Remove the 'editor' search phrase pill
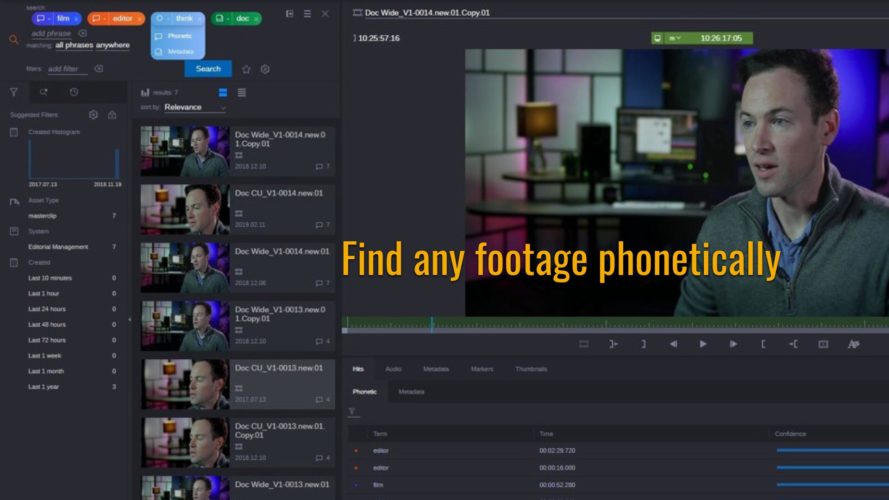The image size is (889, 500). point(139,19)
